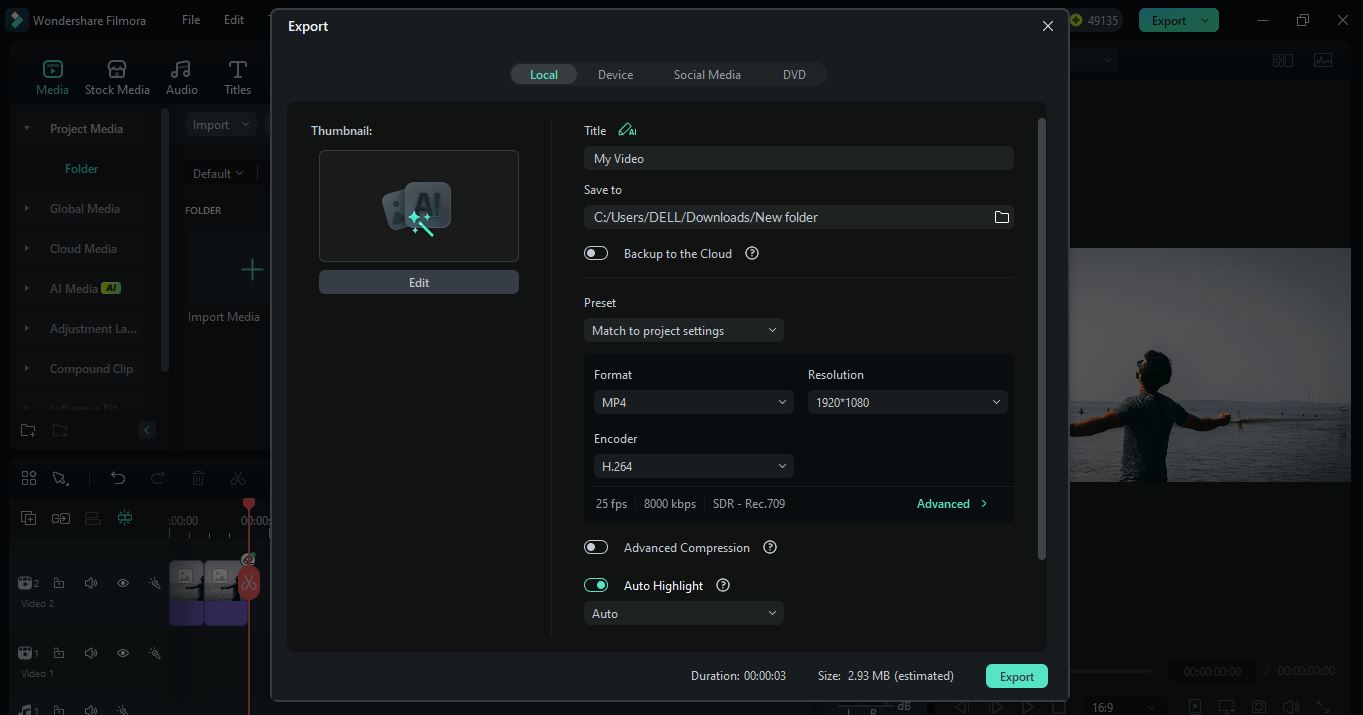This screenshot has height=715, width=1363.
Task: Click the Title input field My Video
Action: 799,158
